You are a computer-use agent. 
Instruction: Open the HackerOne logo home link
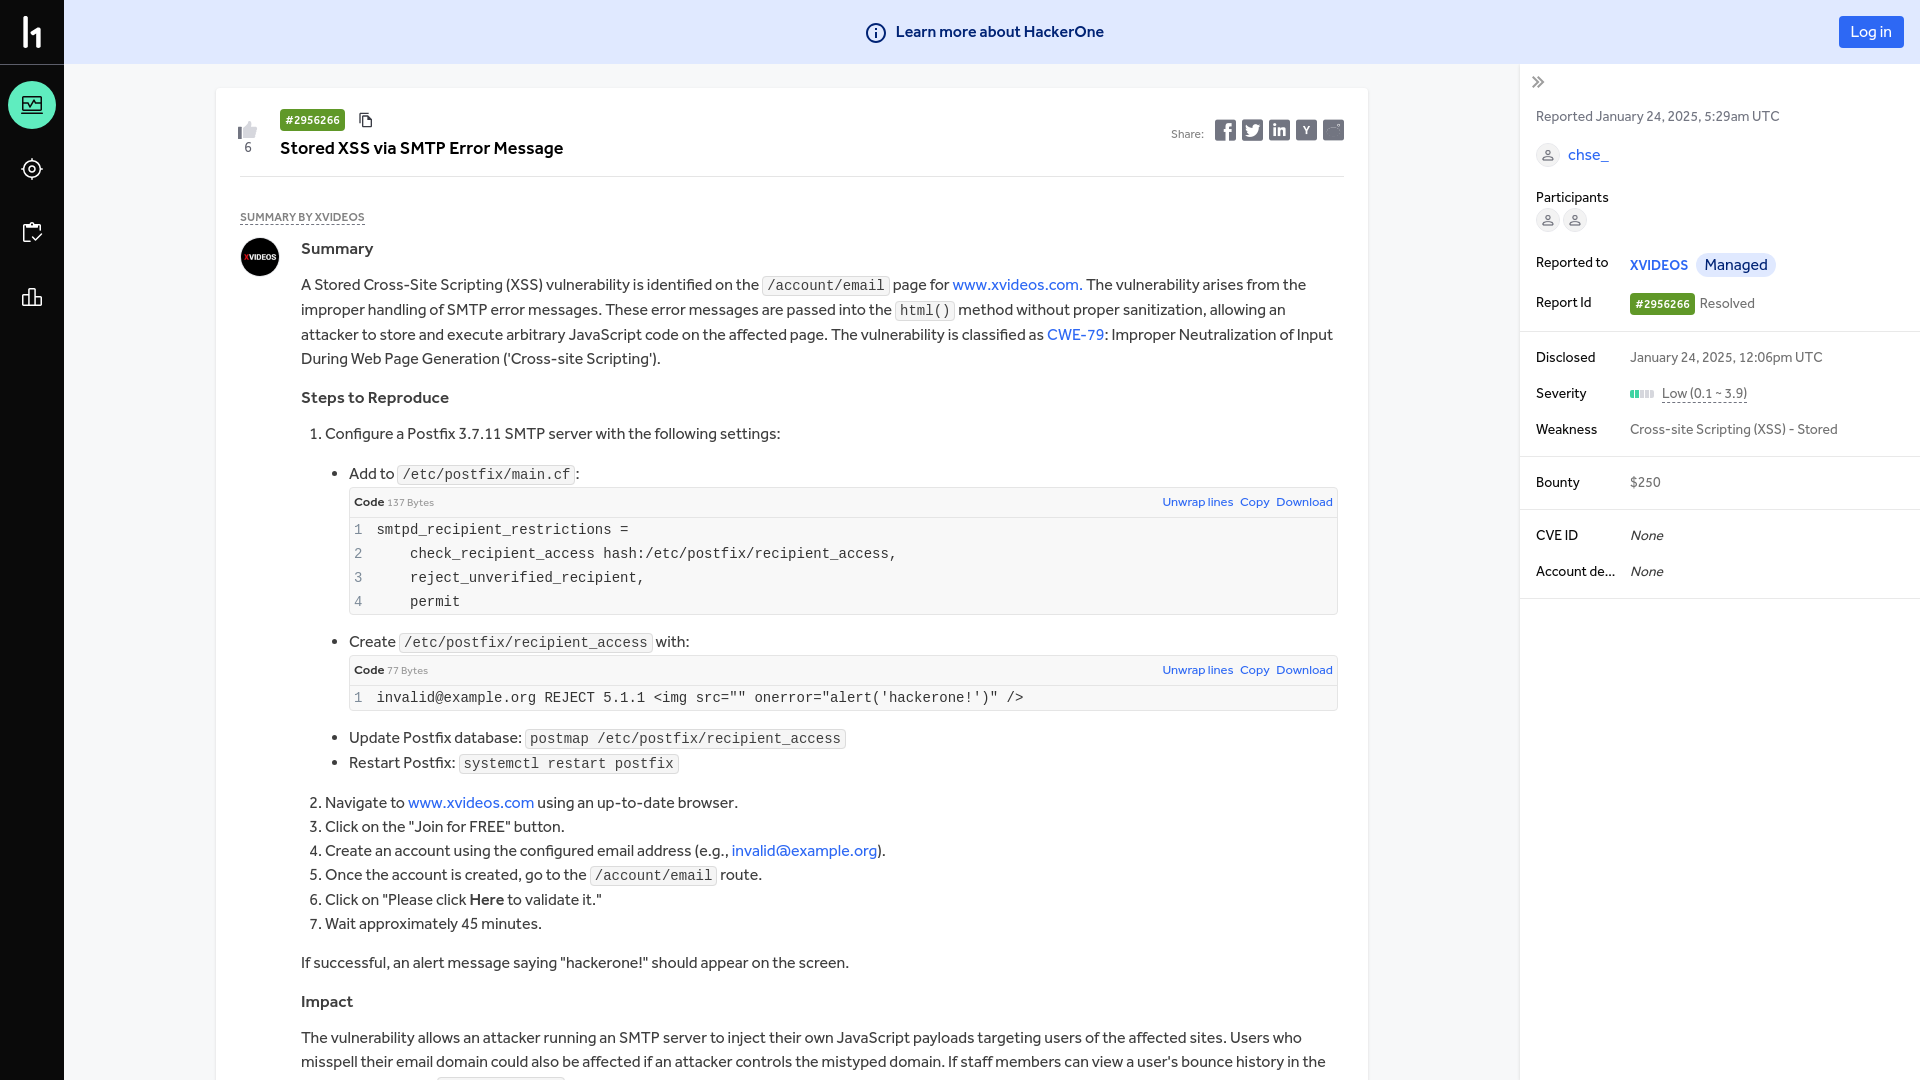(32, 32)
